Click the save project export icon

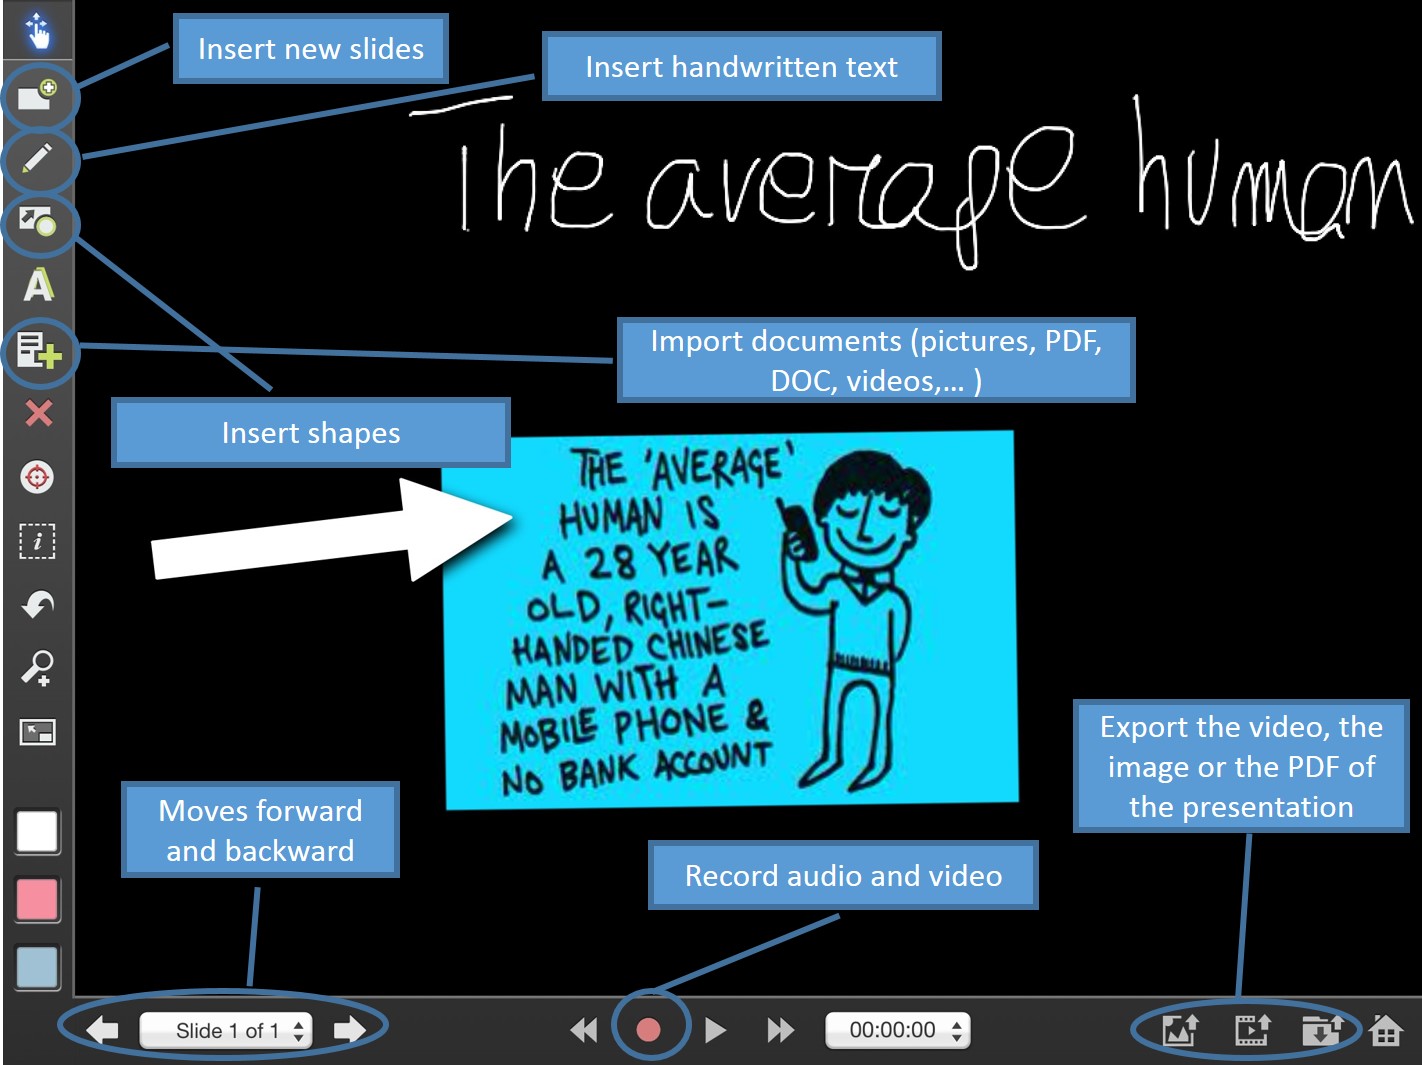1321,1029
